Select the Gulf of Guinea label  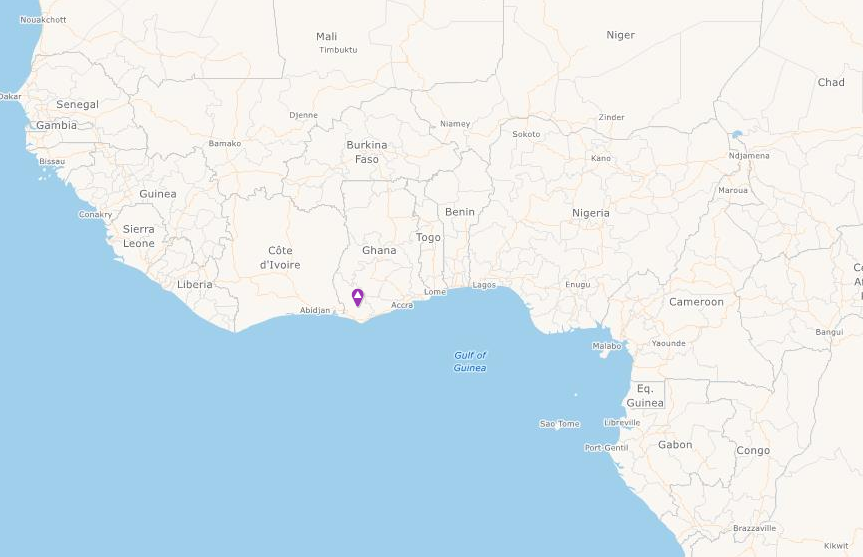pos(470,362)
